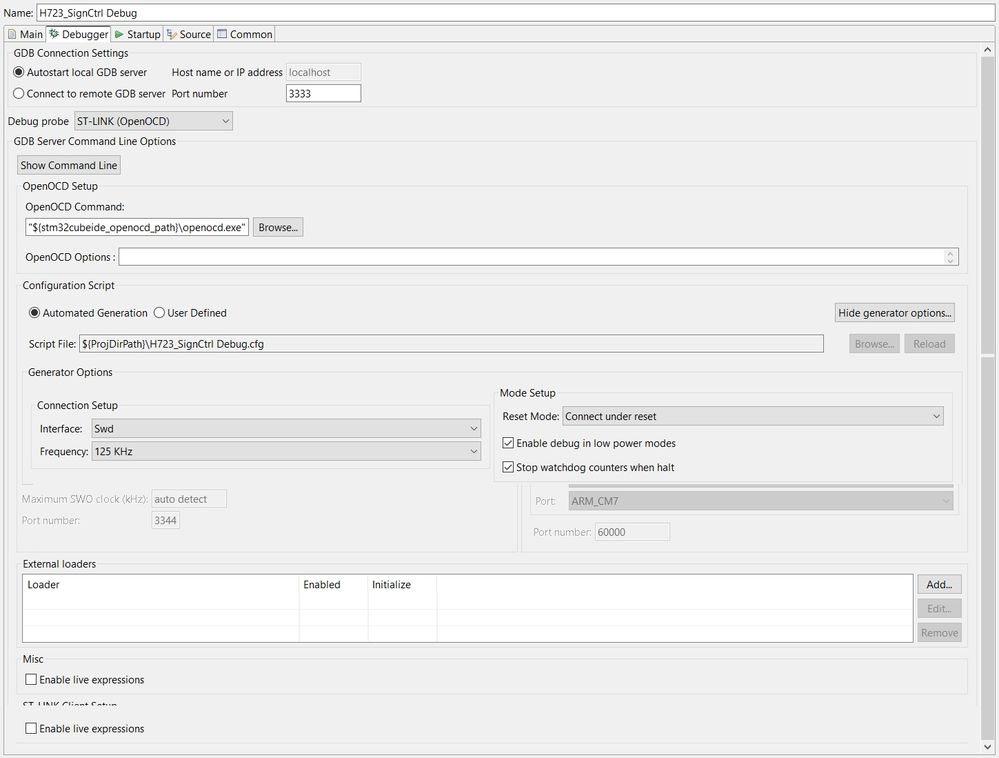Open the Interface dropdown showing Swd

(475, 428)
